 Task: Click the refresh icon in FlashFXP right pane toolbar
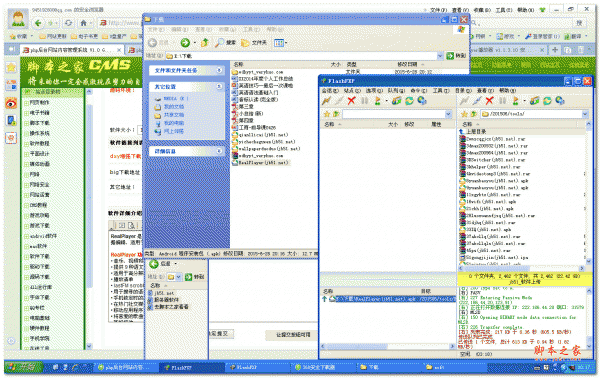(x=547, y=101)
